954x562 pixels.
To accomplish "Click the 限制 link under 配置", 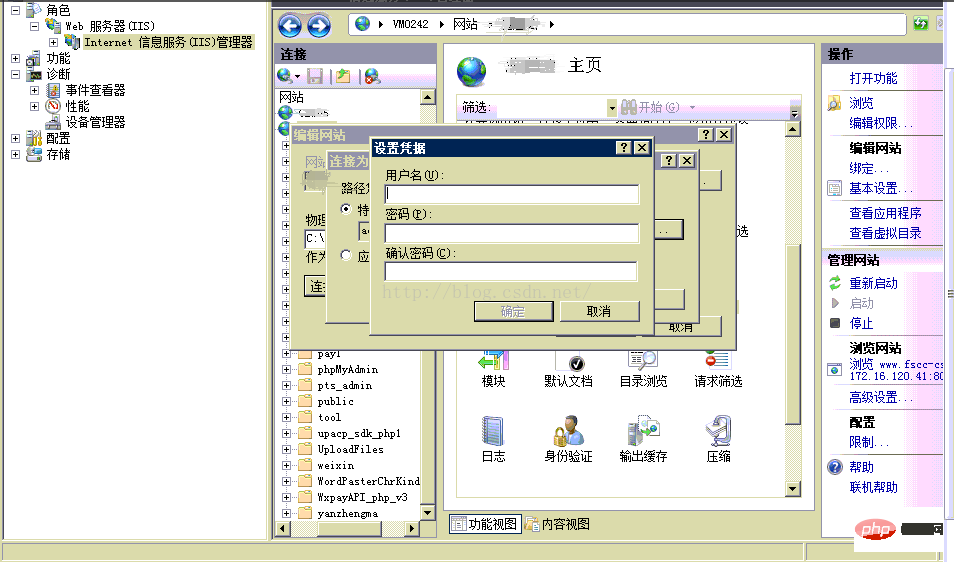I will pos(868,442).
